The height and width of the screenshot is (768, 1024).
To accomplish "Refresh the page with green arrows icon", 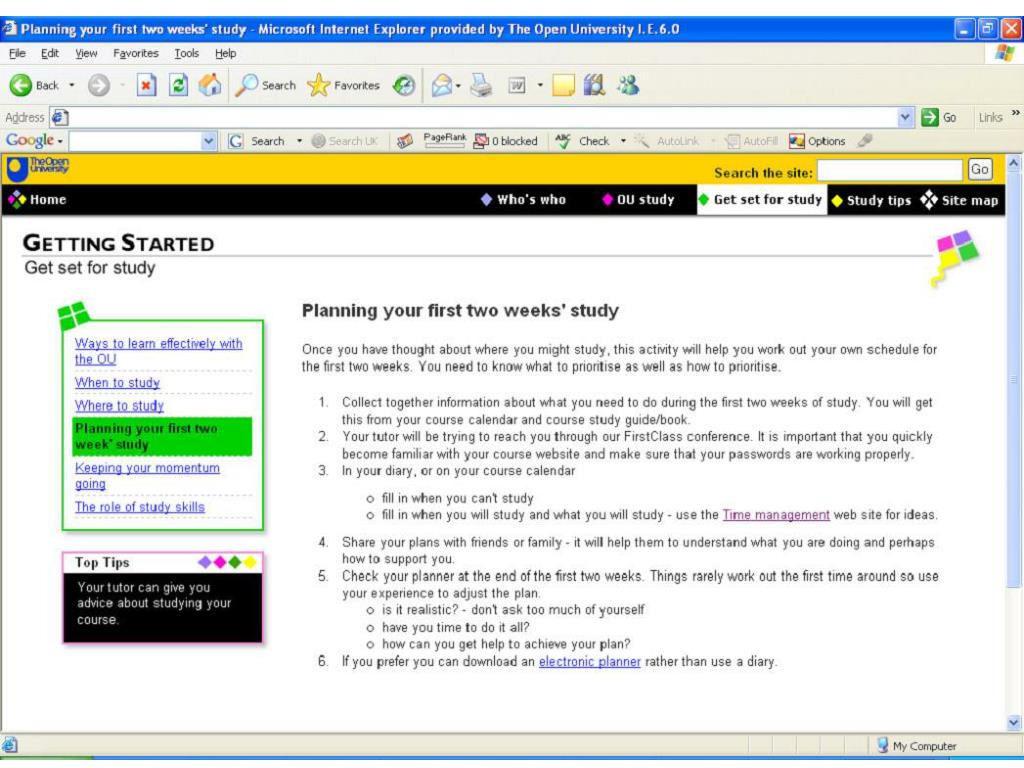I will pyautogui.click(x=178, y=85).
